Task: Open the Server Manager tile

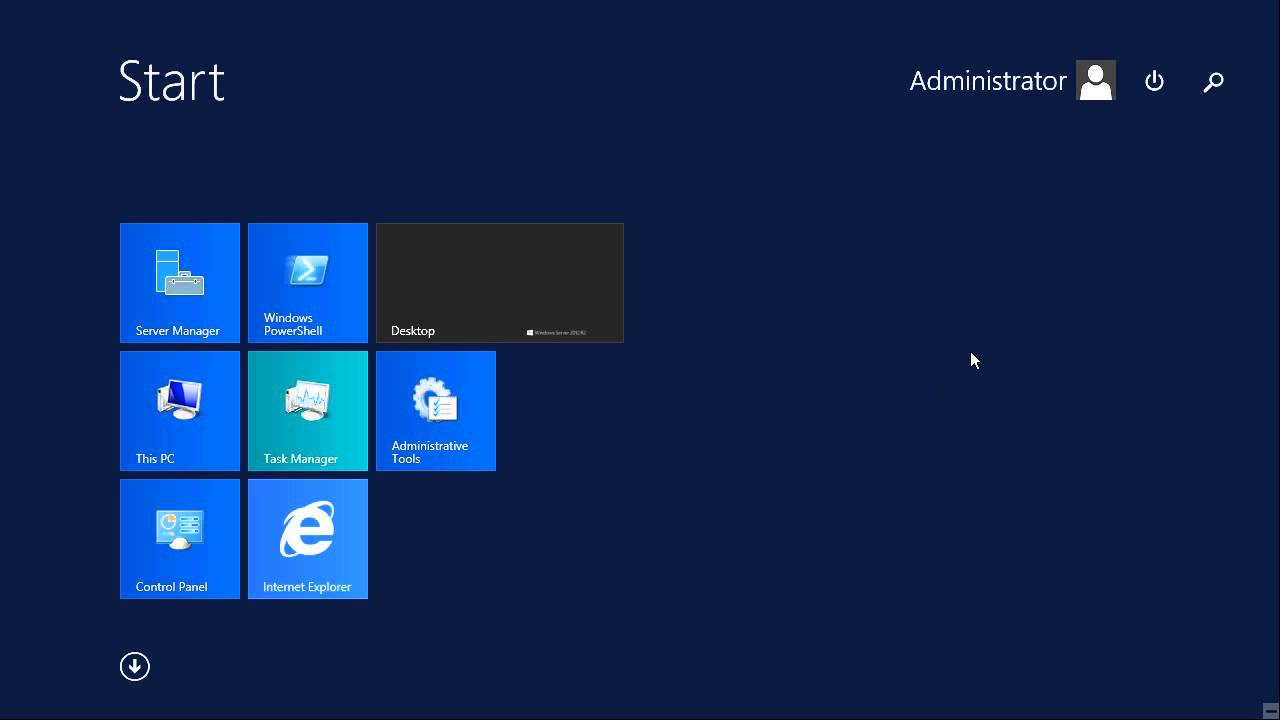Action: coord(180,283)
